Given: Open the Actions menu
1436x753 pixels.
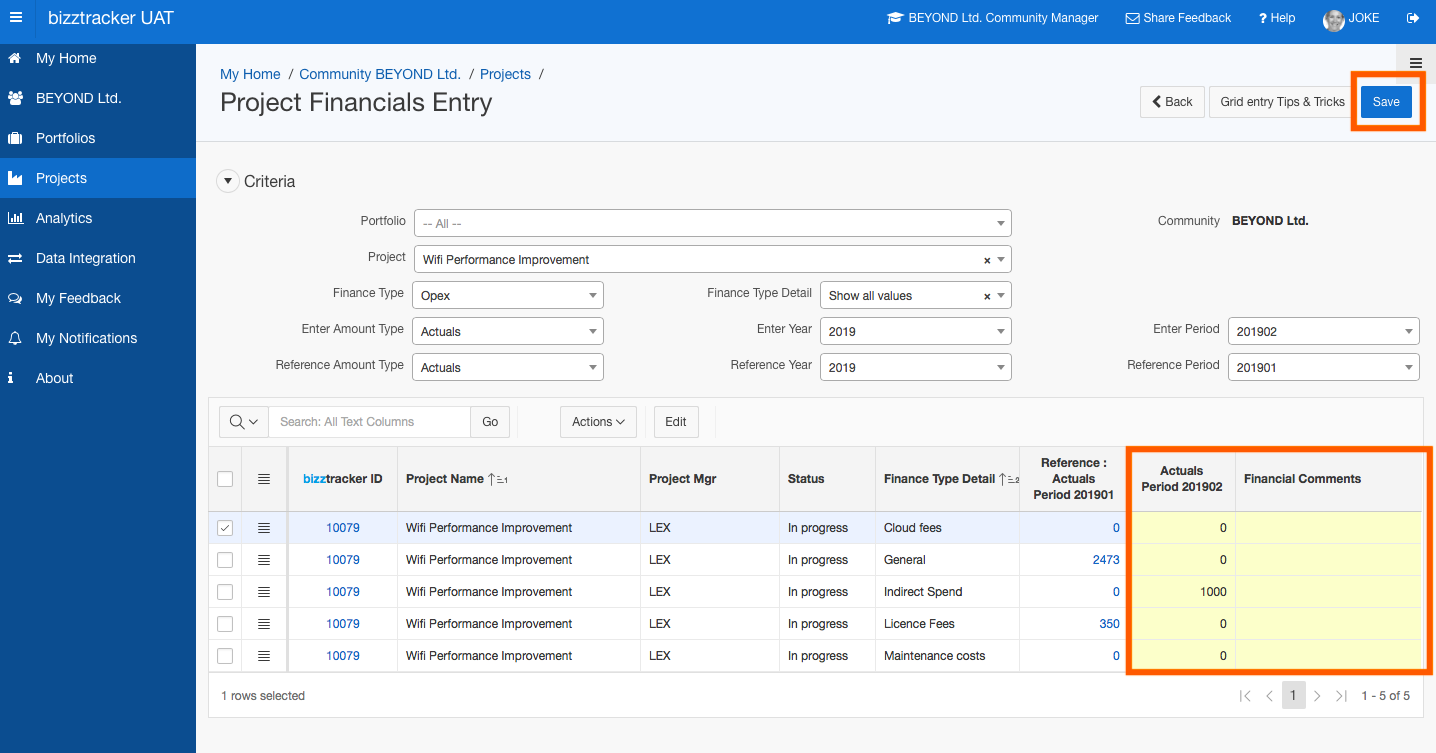Looking at the screenshot, I should coord(599,422).
